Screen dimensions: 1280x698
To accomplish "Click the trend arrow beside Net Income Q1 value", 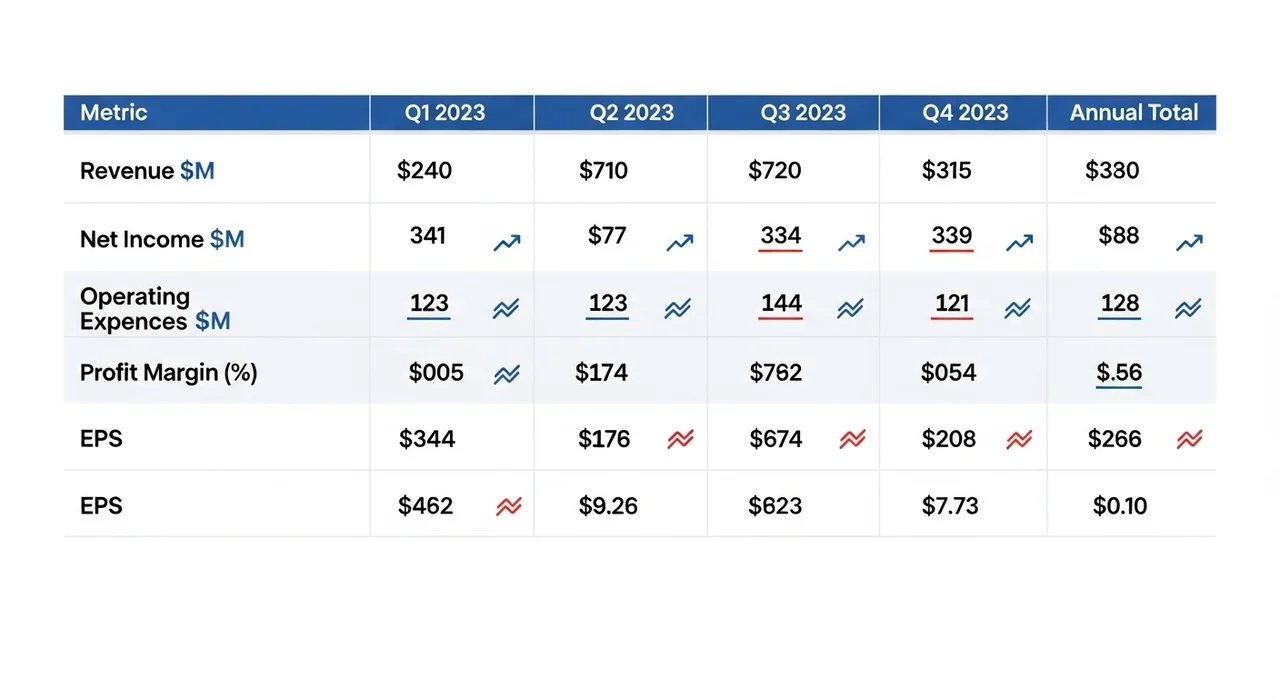I will click(x=507, y=242).
